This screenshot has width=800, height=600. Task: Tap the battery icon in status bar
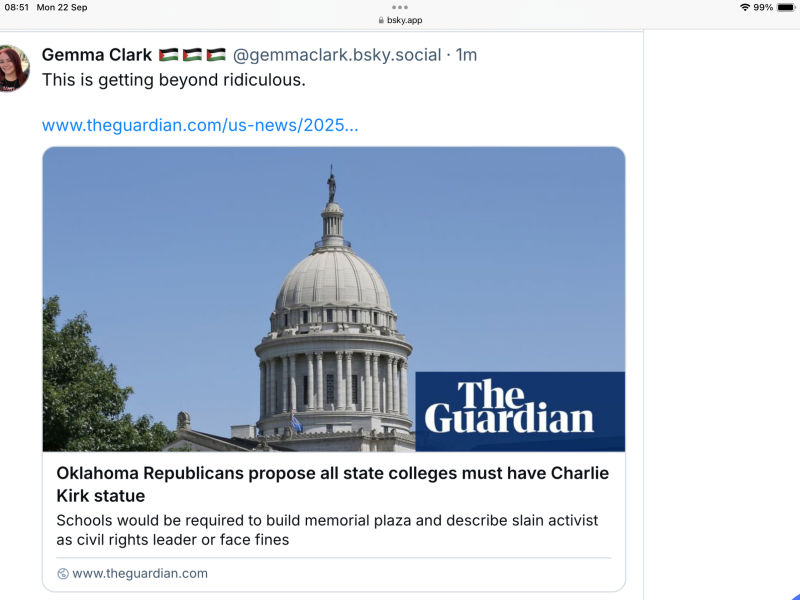787,7
